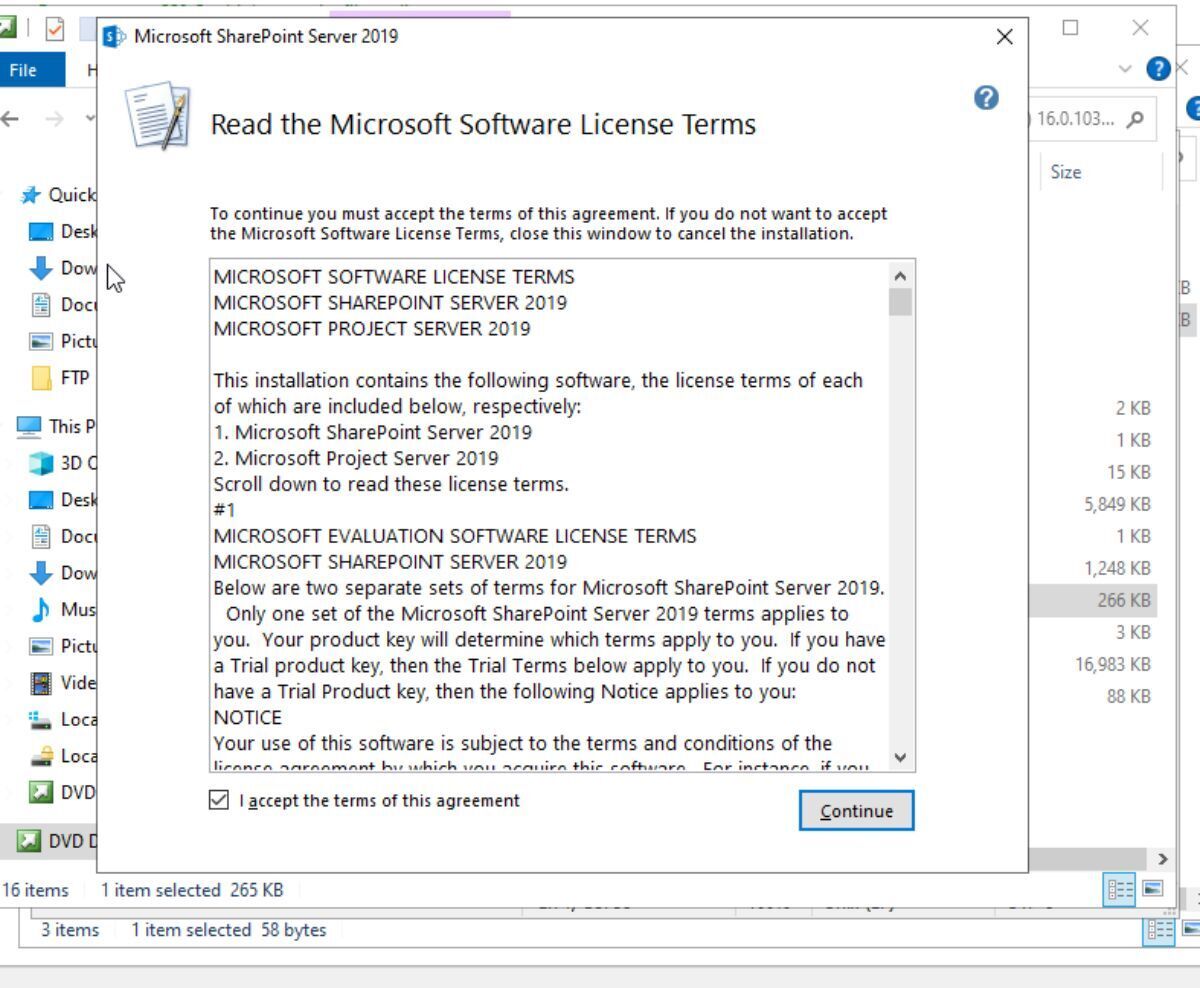
Task: Click Back arrow in Explorer window
Action: [x=10, y=118]
